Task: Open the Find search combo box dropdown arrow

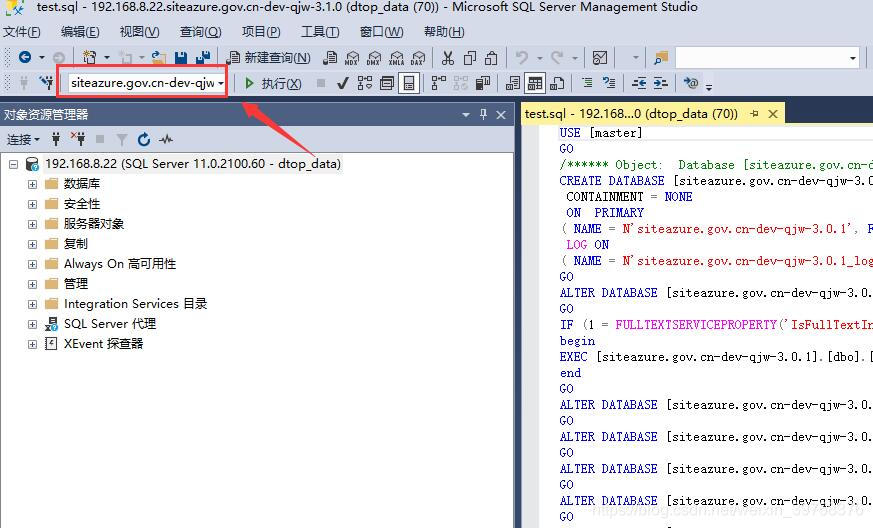Action: pyautogui.click(x=852, y=58)
